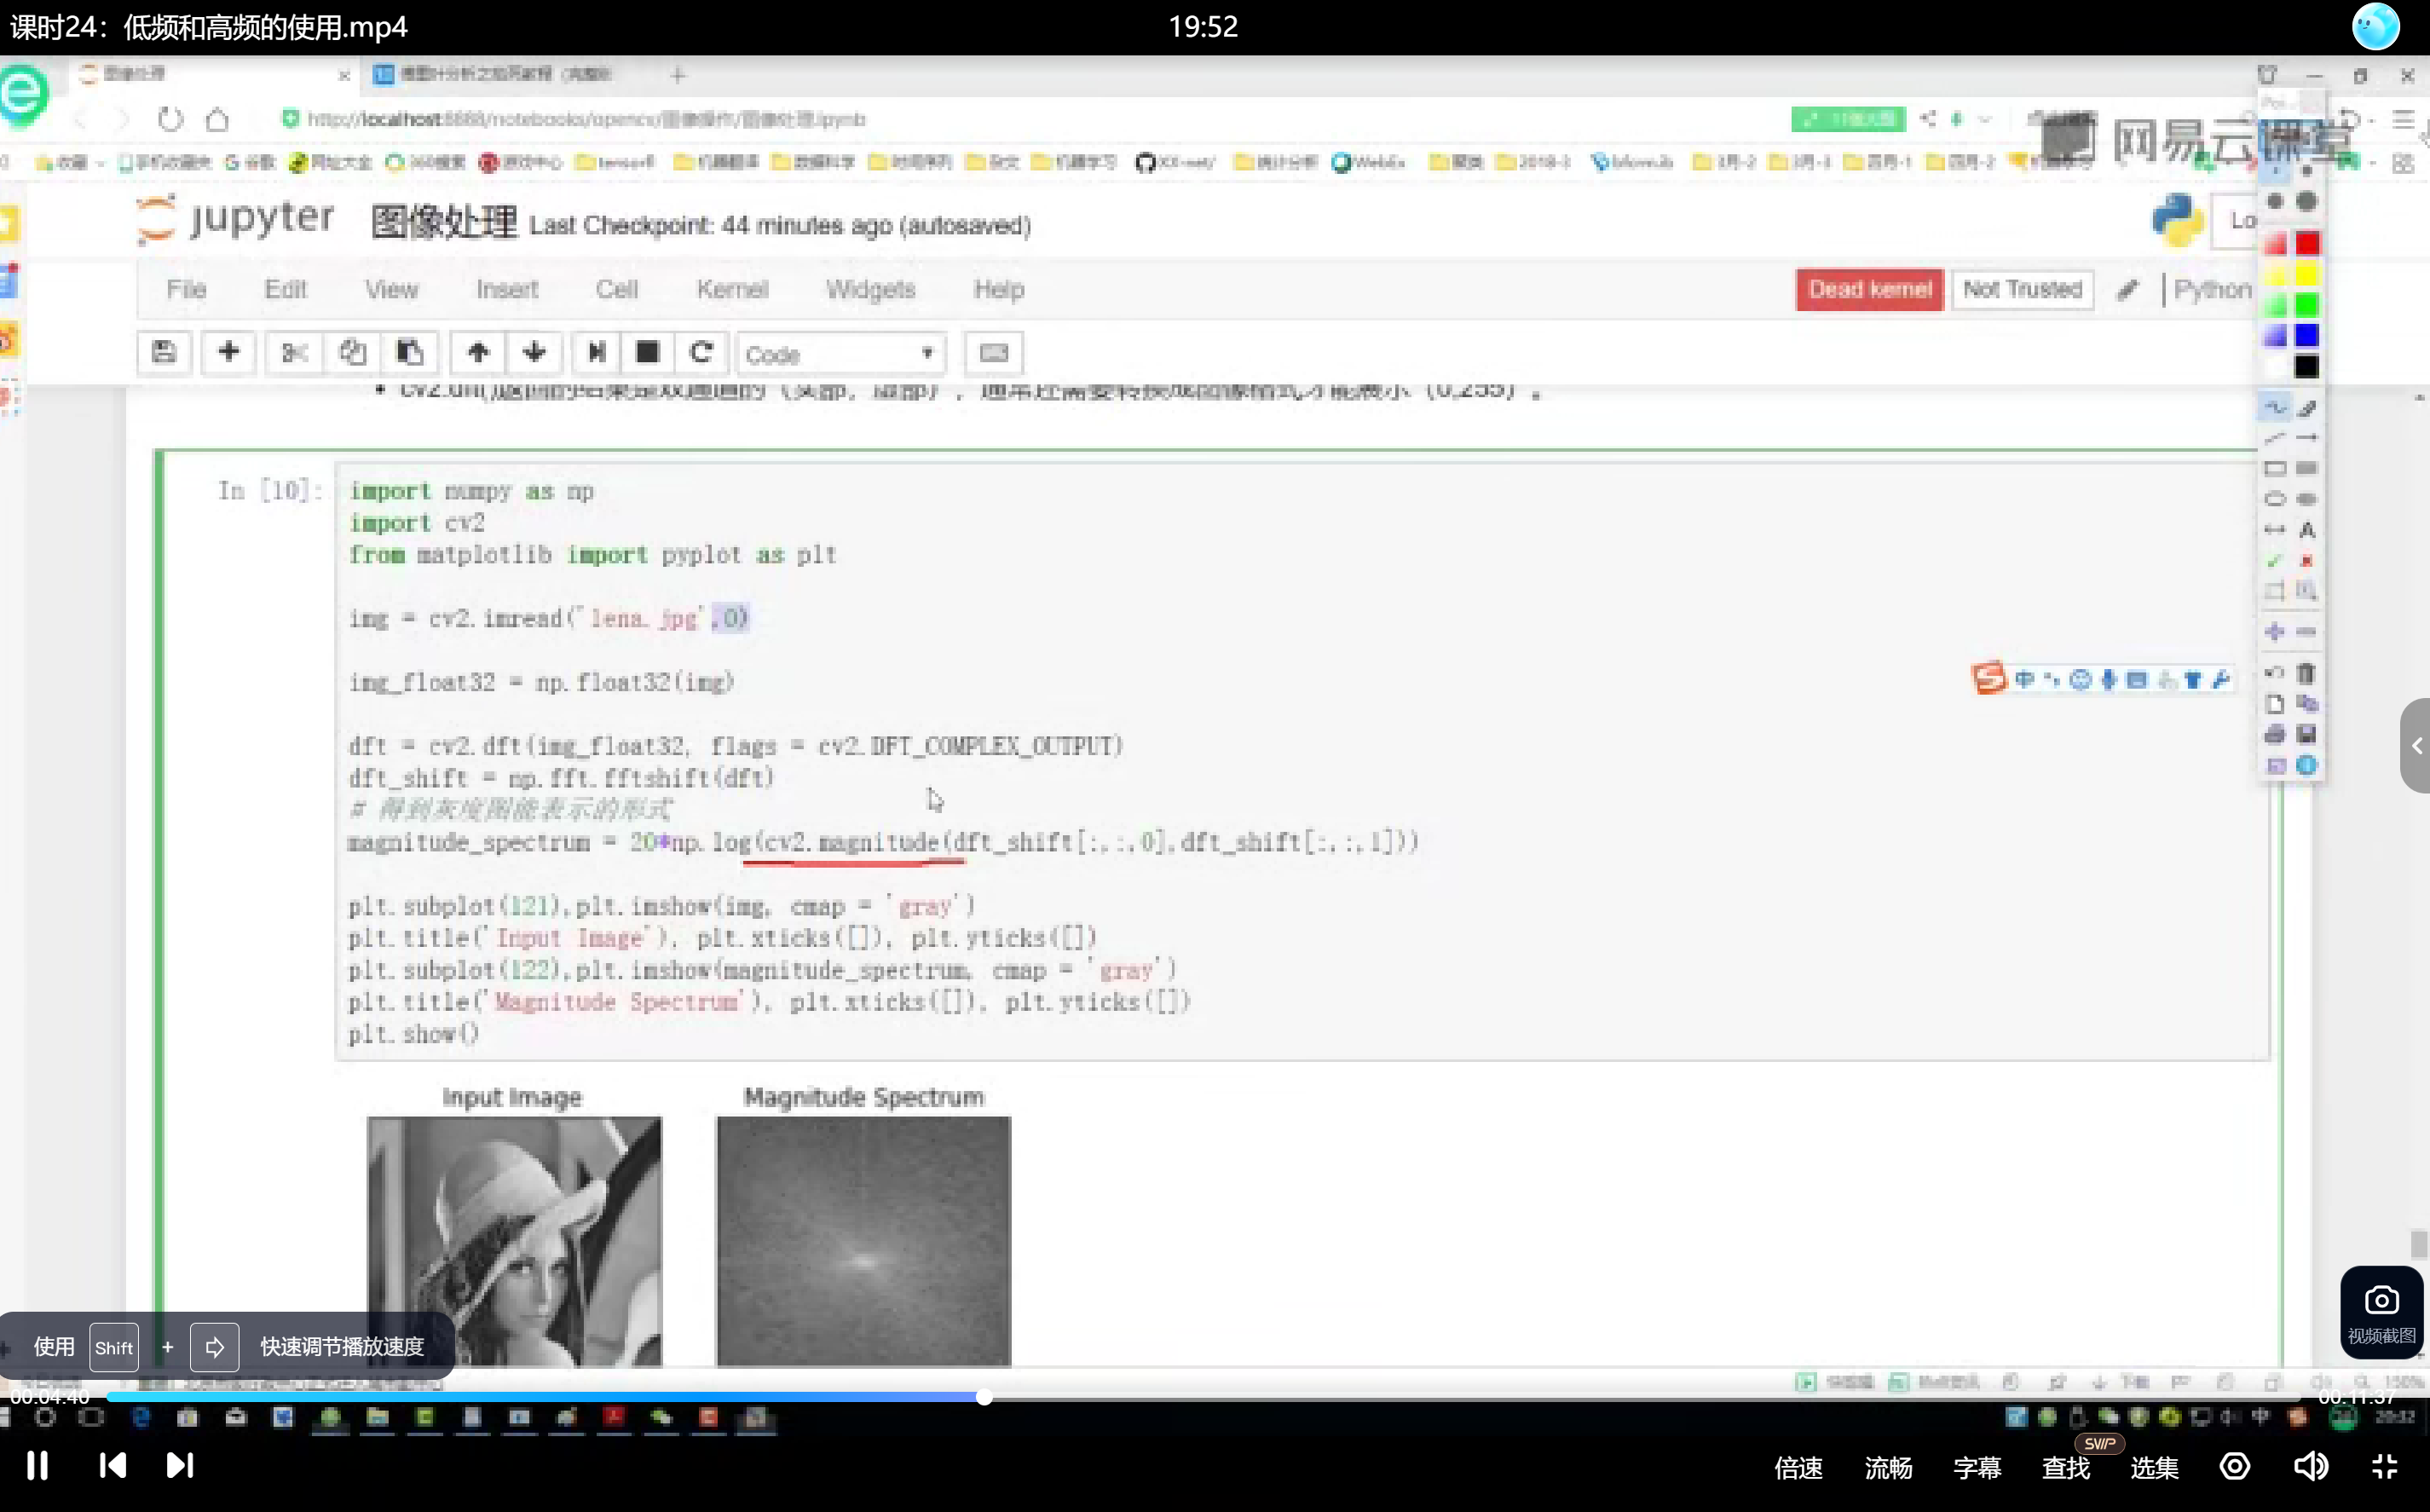The image size is (2430, 1512).
Task: Click the localhost address bar URL
Action: click(x=586, y=120)
